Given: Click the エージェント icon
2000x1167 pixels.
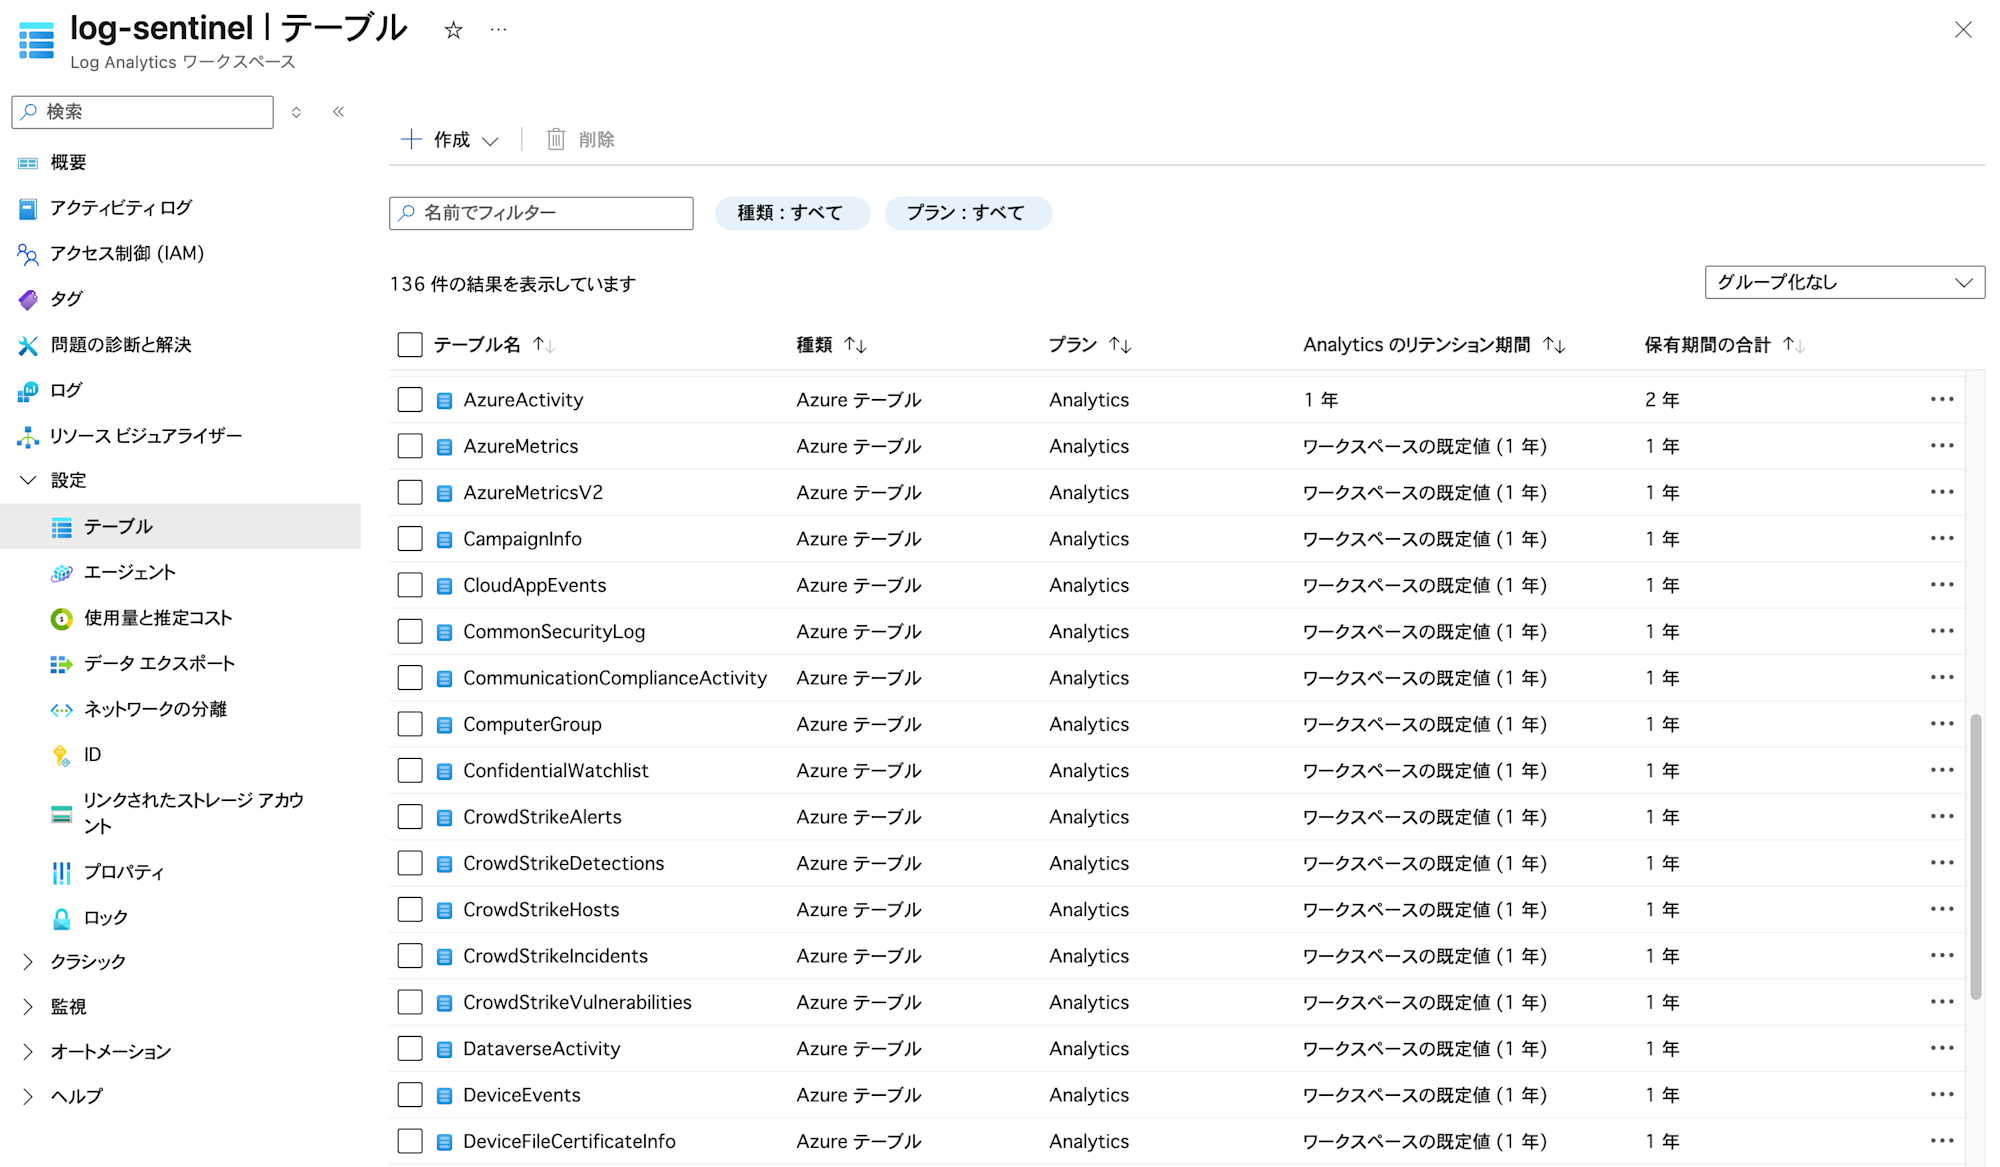Looking at the screenshot, I should click(x=61, y=572).
